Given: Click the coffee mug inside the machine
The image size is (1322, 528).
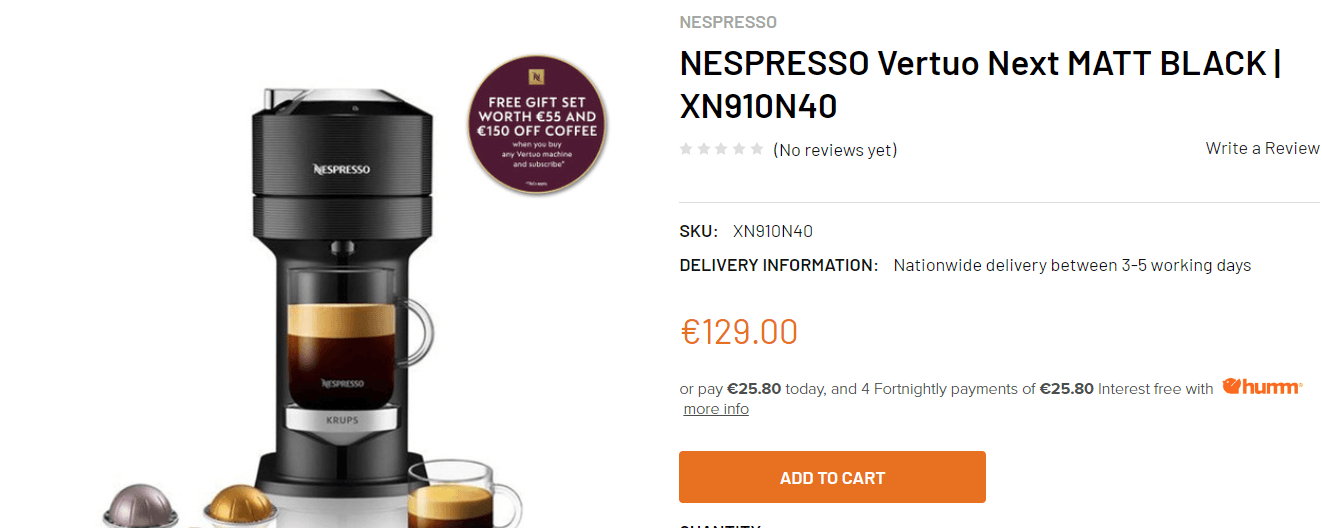Looking at the screenshot, I should coord(355,338).
